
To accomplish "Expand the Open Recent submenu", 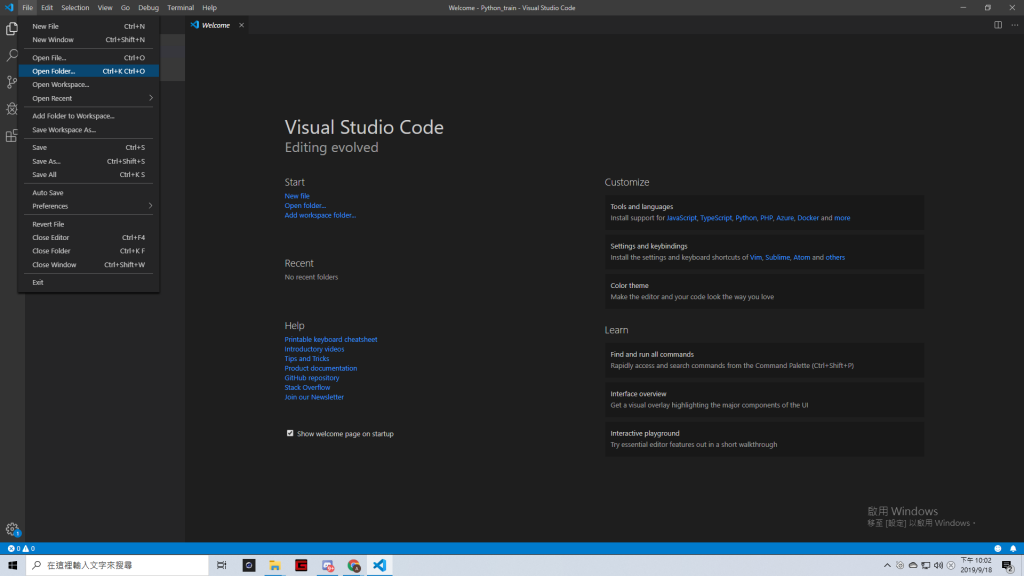I will [88, 98].
